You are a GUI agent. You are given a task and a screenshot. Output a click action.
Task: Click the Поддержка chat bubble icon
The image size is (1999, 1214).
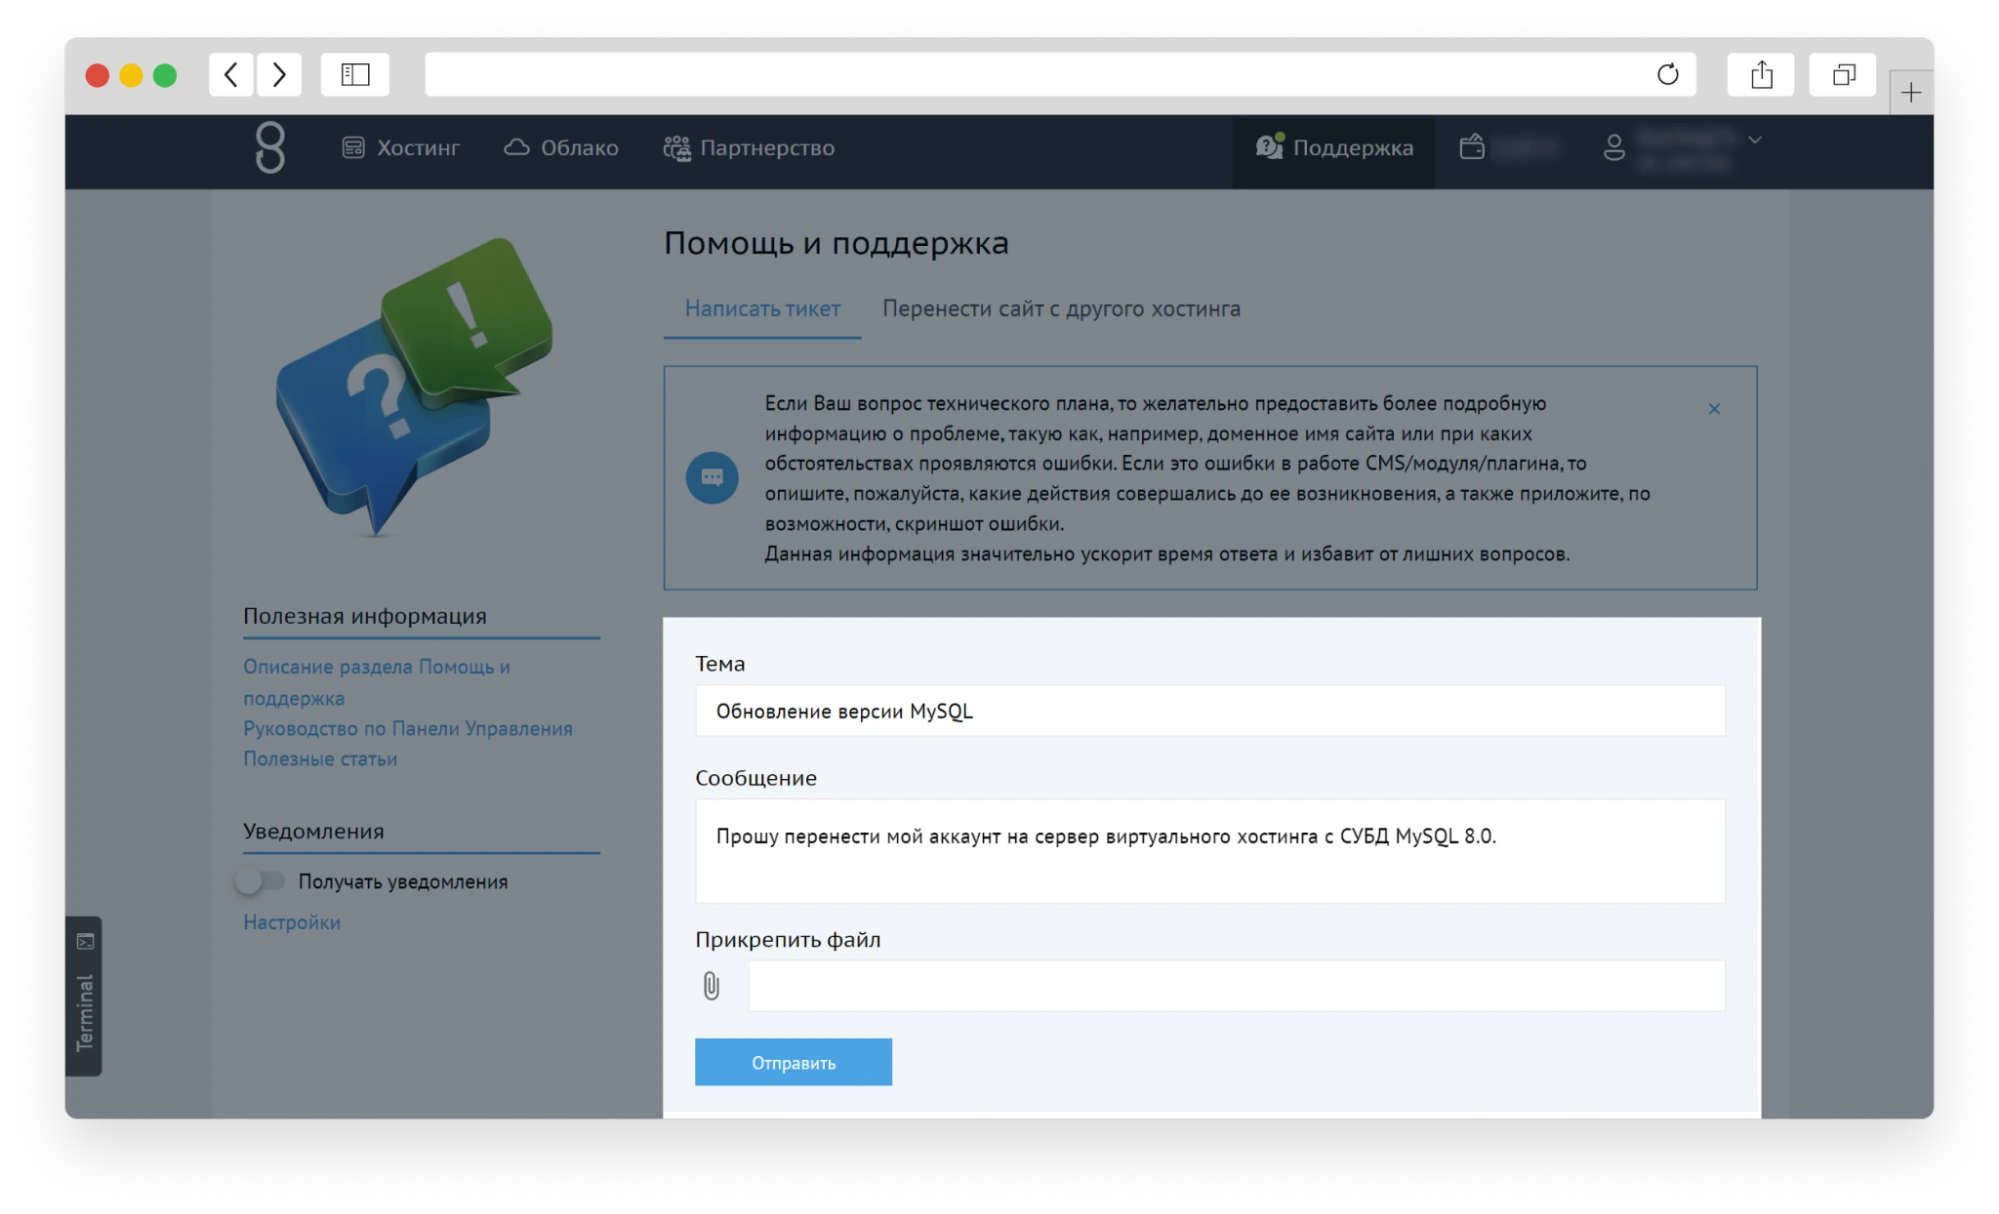point(1268,145)
